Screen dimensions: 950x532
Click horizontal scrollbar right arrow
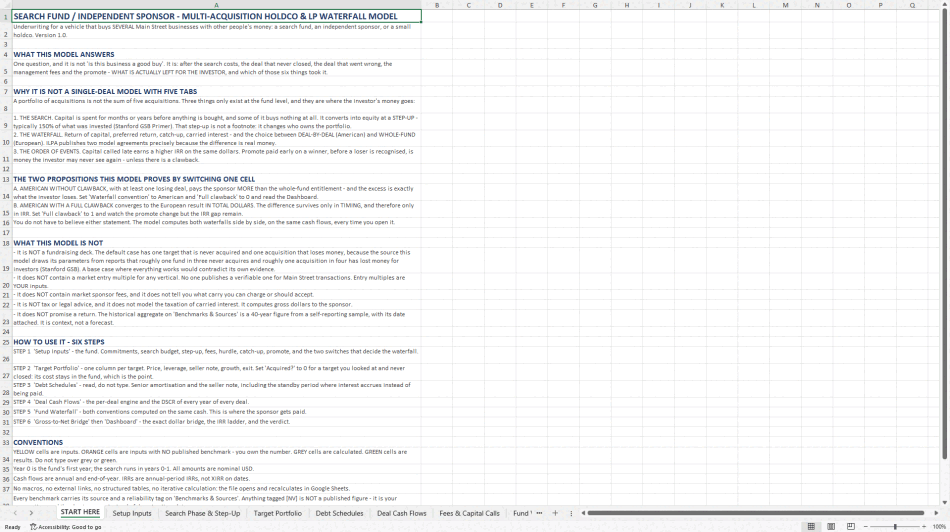pyautogui.click(x=936, y=513)
